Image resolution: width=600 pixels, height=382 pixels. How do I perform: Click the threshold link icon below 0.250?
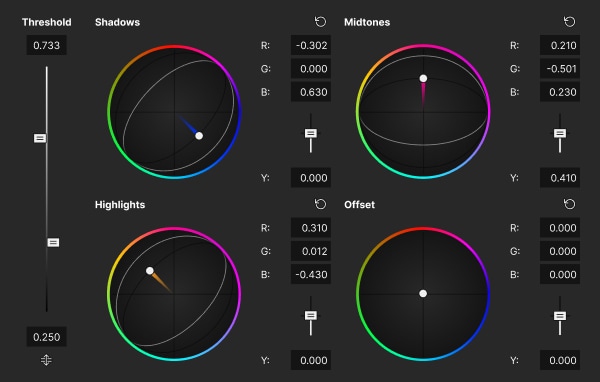[46, 360]
